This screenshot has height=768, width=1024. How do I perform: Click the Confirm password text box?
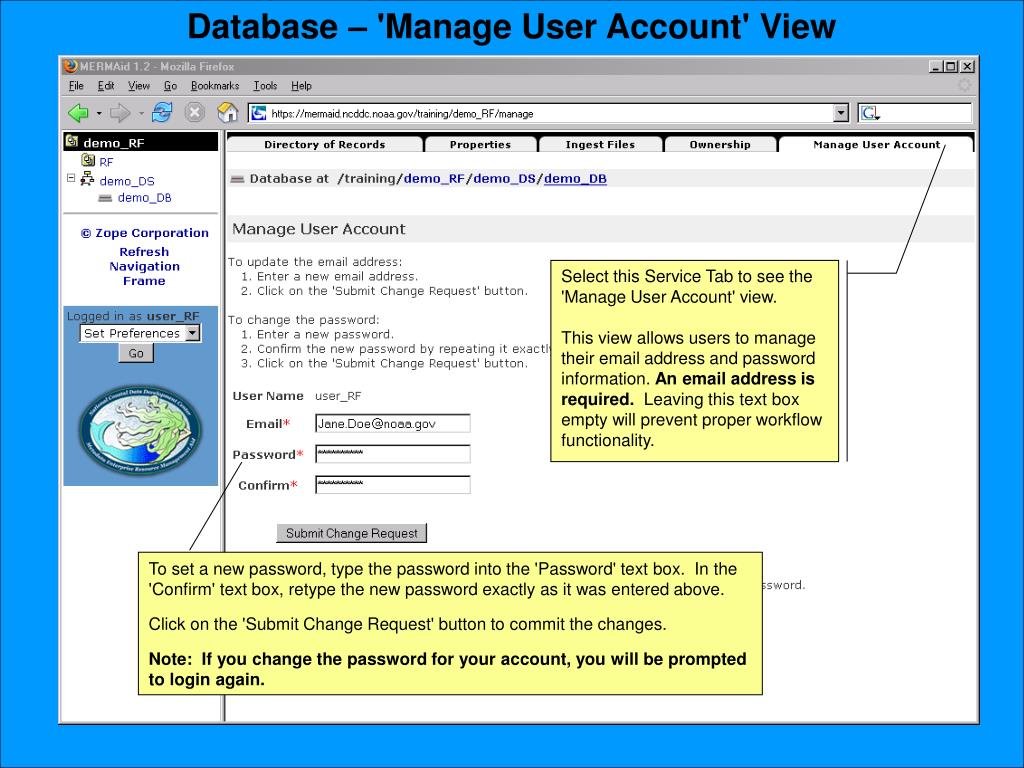click(392, 485)
